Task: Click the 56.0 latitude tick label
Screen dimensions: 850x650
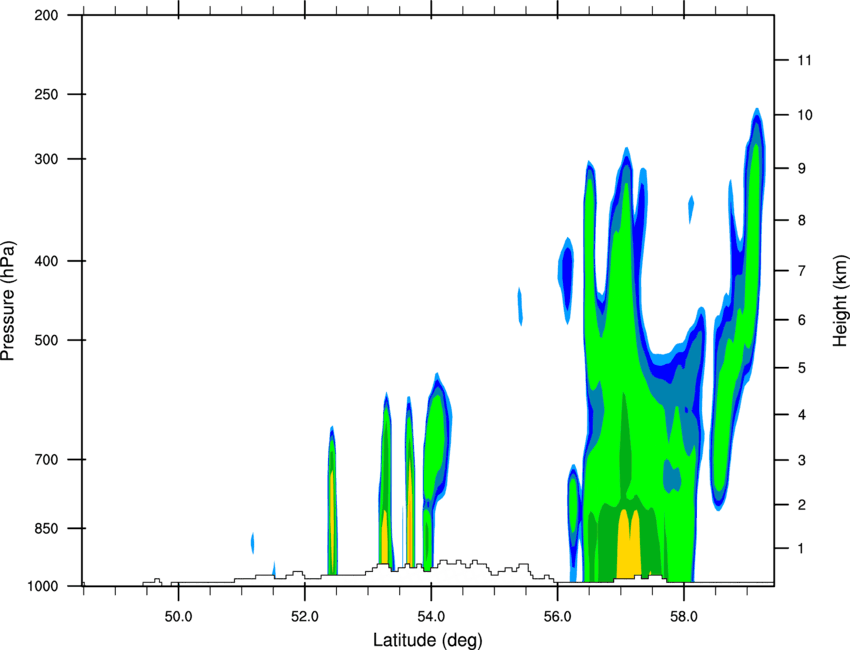Action: pyautogui.click(x=557, y=617)
